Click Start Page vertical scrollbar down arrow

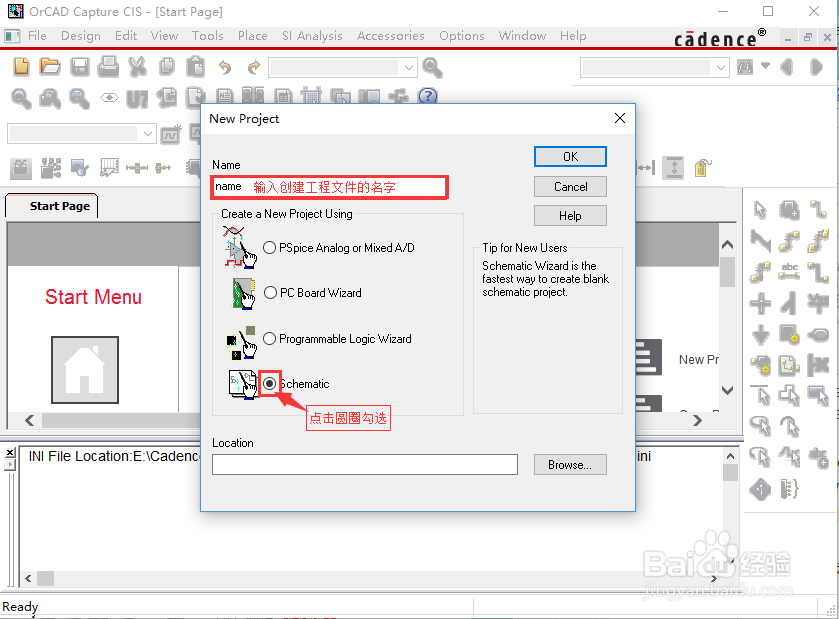[727, 390]
